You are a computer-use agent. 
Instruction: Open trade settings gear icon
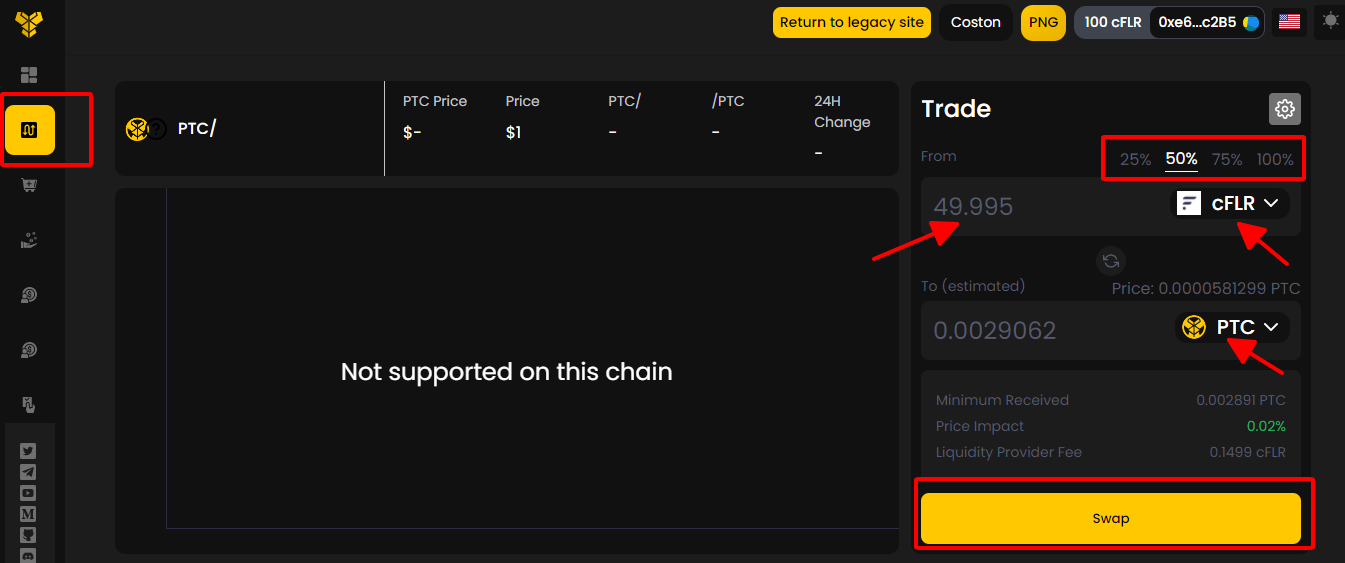[x=1285, y=109]
